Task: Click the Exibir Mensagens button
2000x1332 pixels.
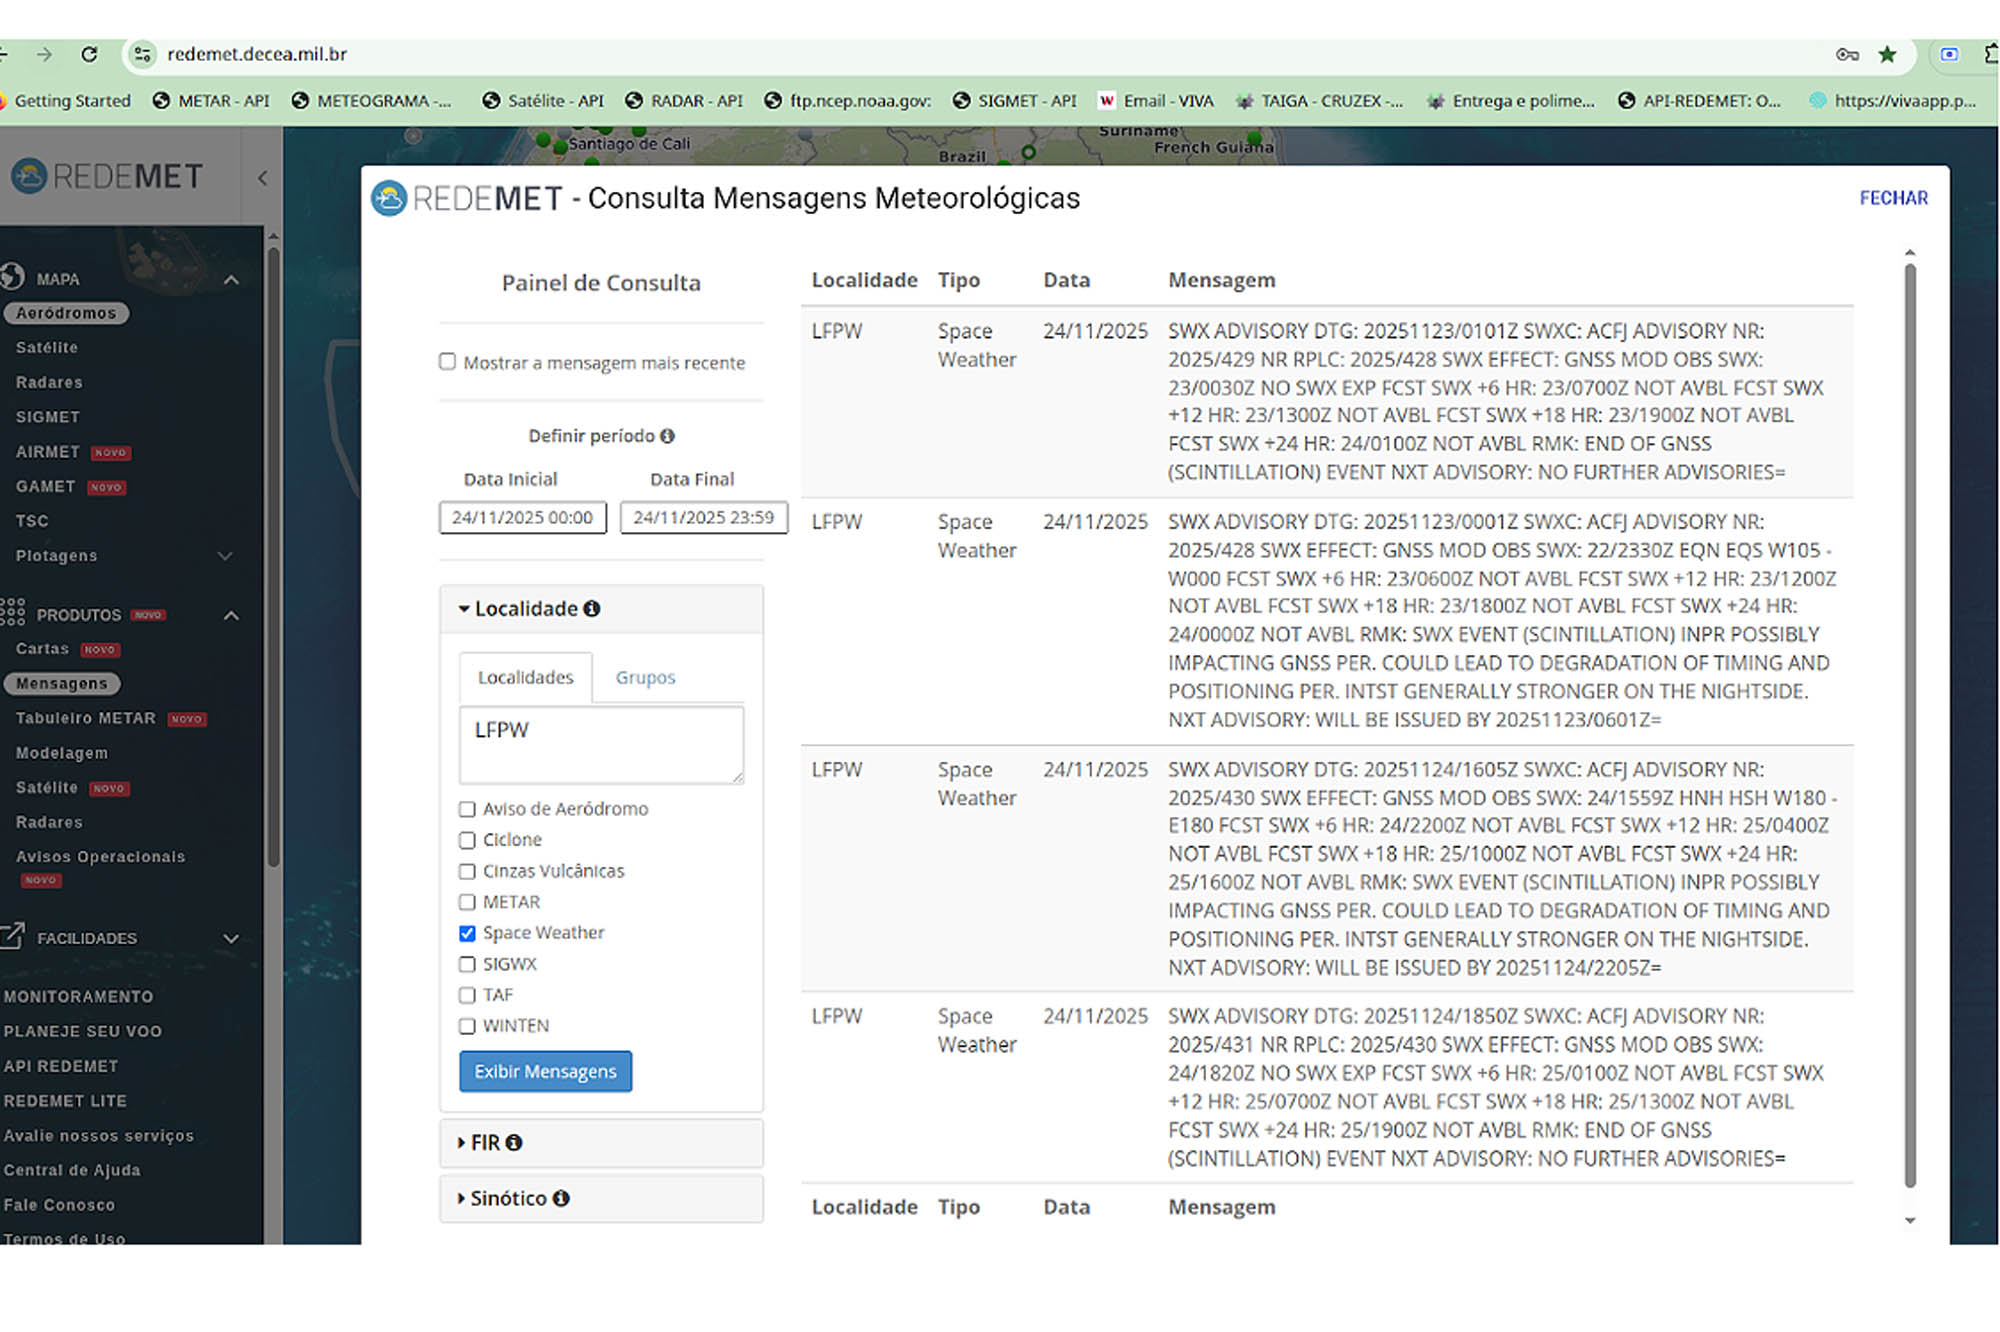Action: (x=545, y=1071)
